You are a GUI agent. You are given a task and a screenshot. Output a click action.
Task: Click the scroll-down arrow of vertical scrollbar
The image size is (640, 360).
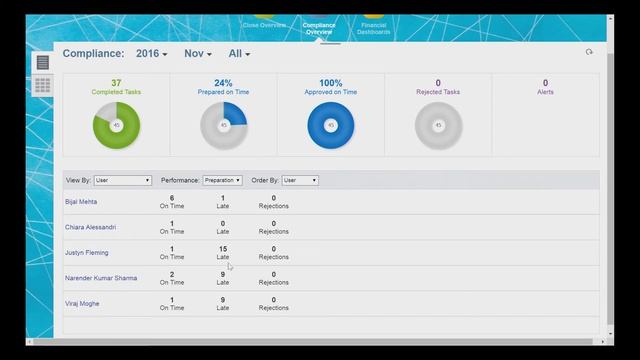[610, 333]
